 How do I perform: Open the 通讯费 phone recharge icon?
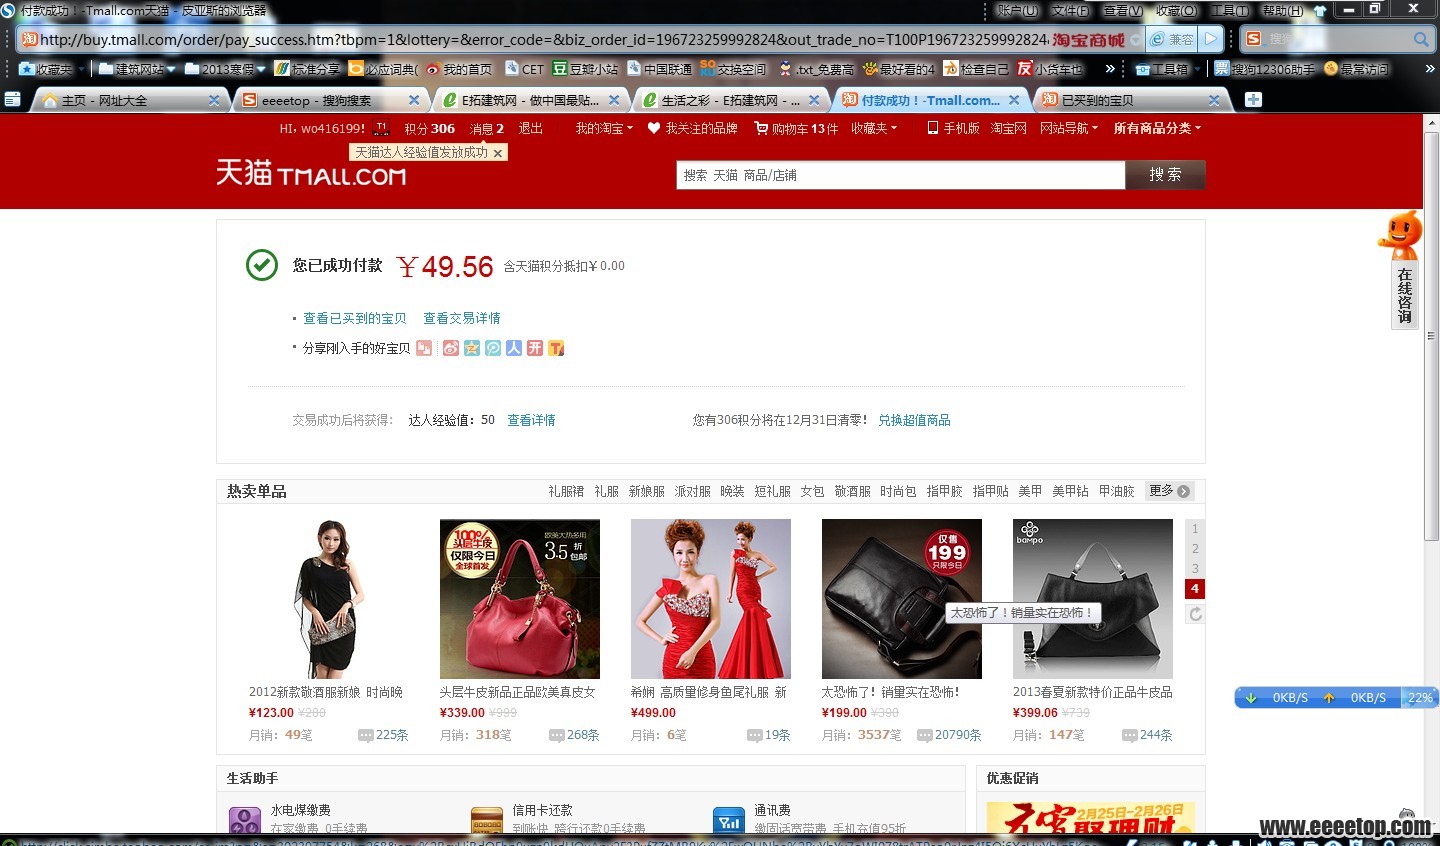click(x=729, y=820)
